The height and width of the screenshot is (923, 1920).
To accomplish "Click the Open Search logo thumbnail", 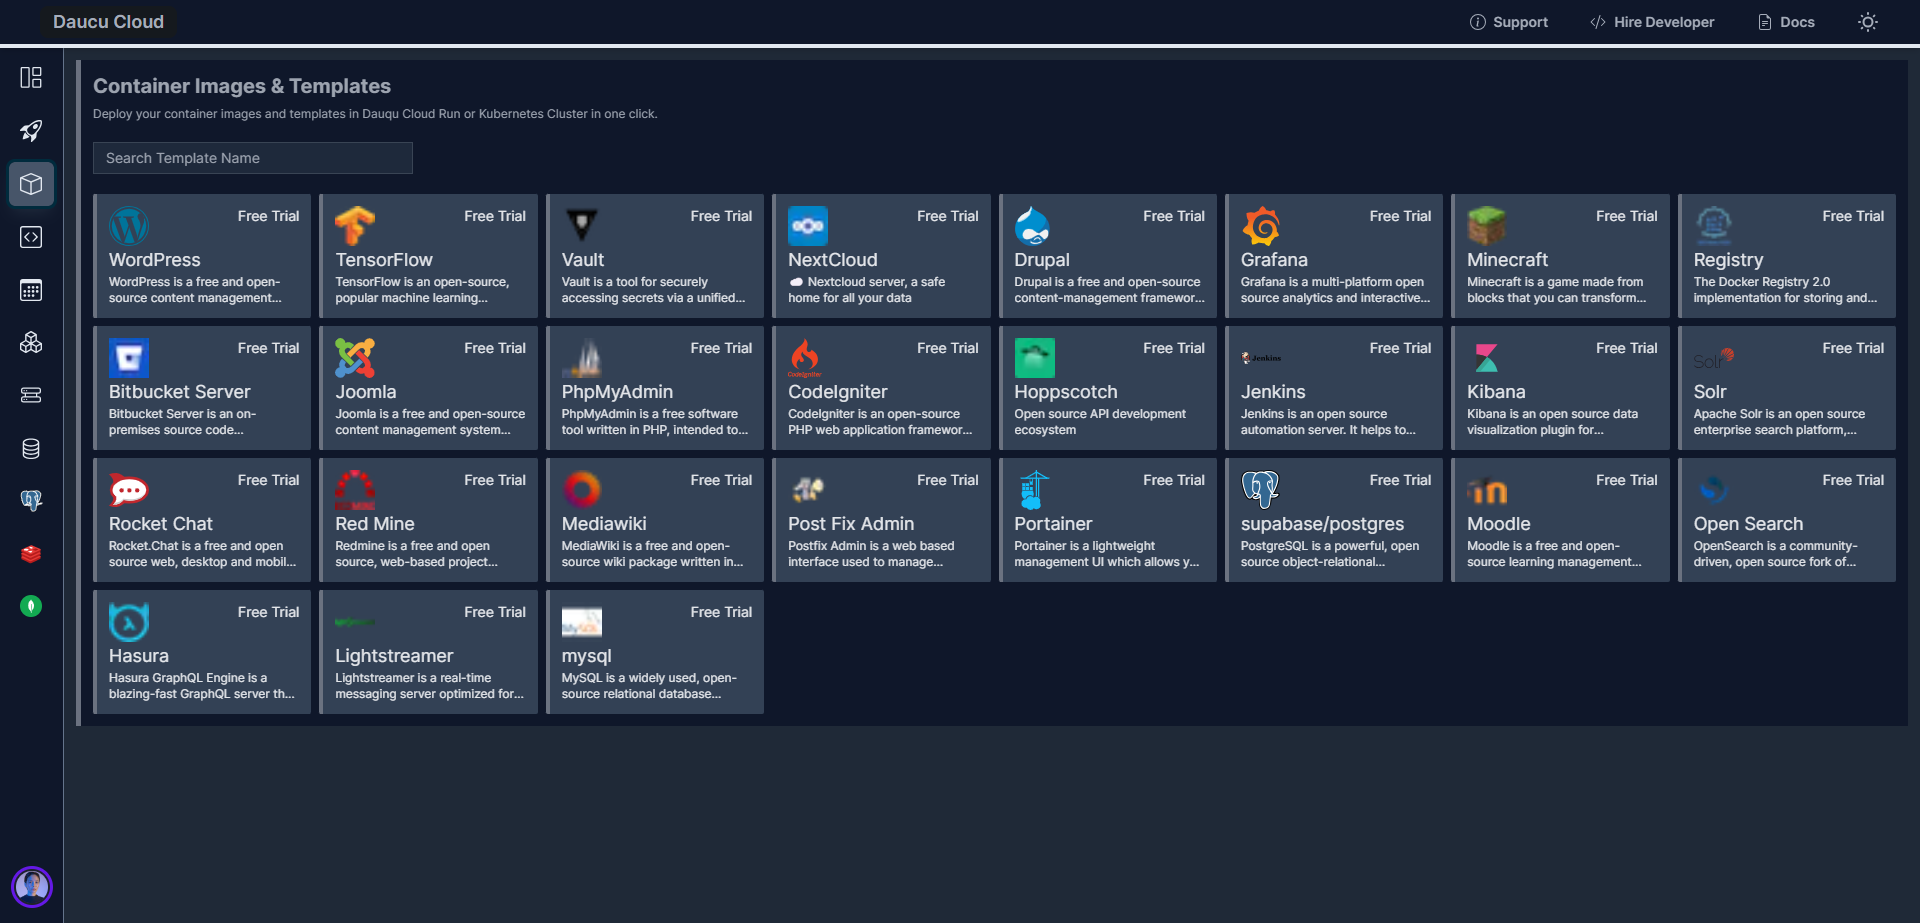I will tap(1714, 490).
